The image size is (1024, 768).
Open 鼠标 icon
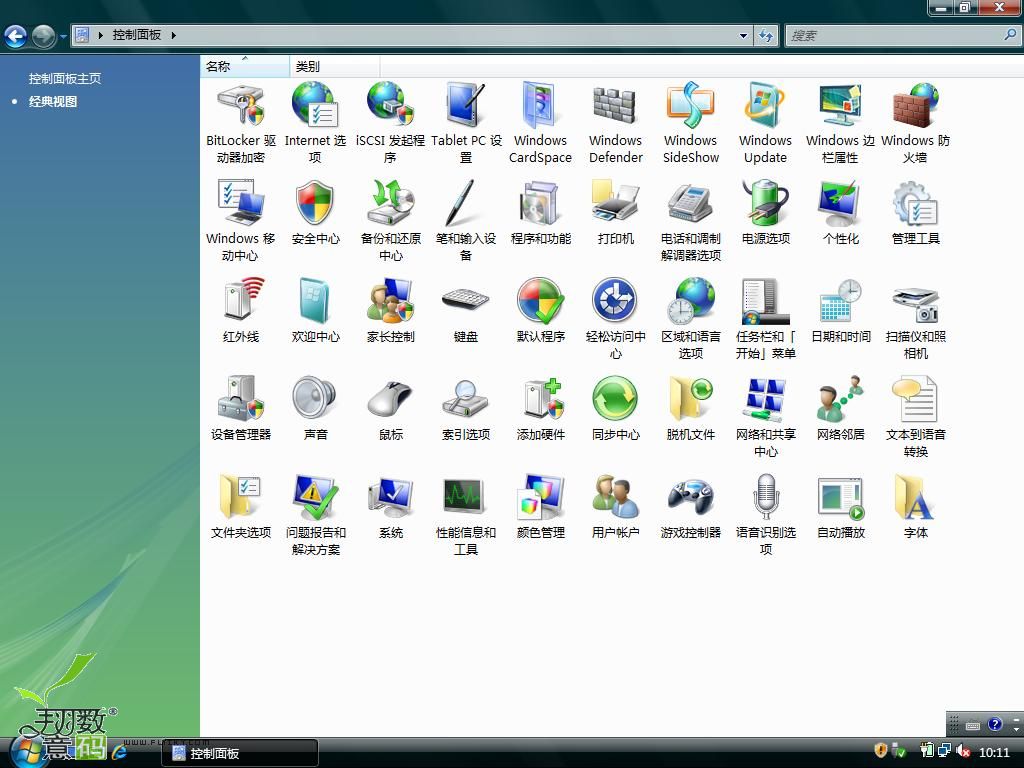(x=391, y=398)
